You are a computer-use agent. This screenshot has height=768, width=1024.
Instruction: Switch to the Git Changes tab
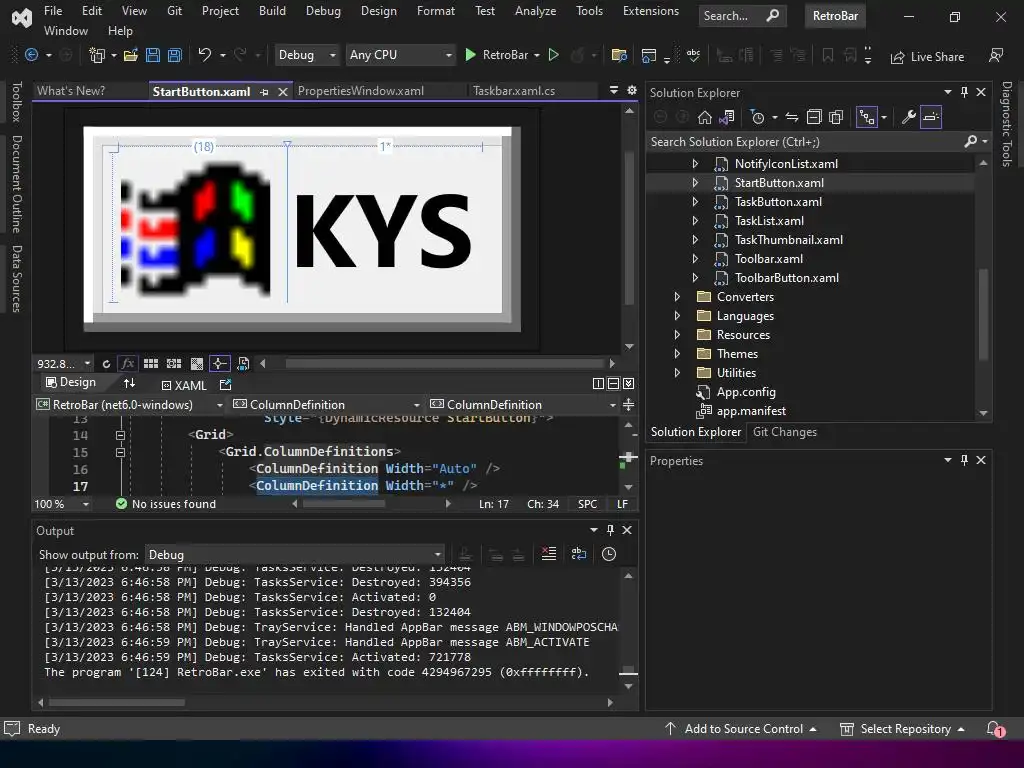[x=784, y=432]
